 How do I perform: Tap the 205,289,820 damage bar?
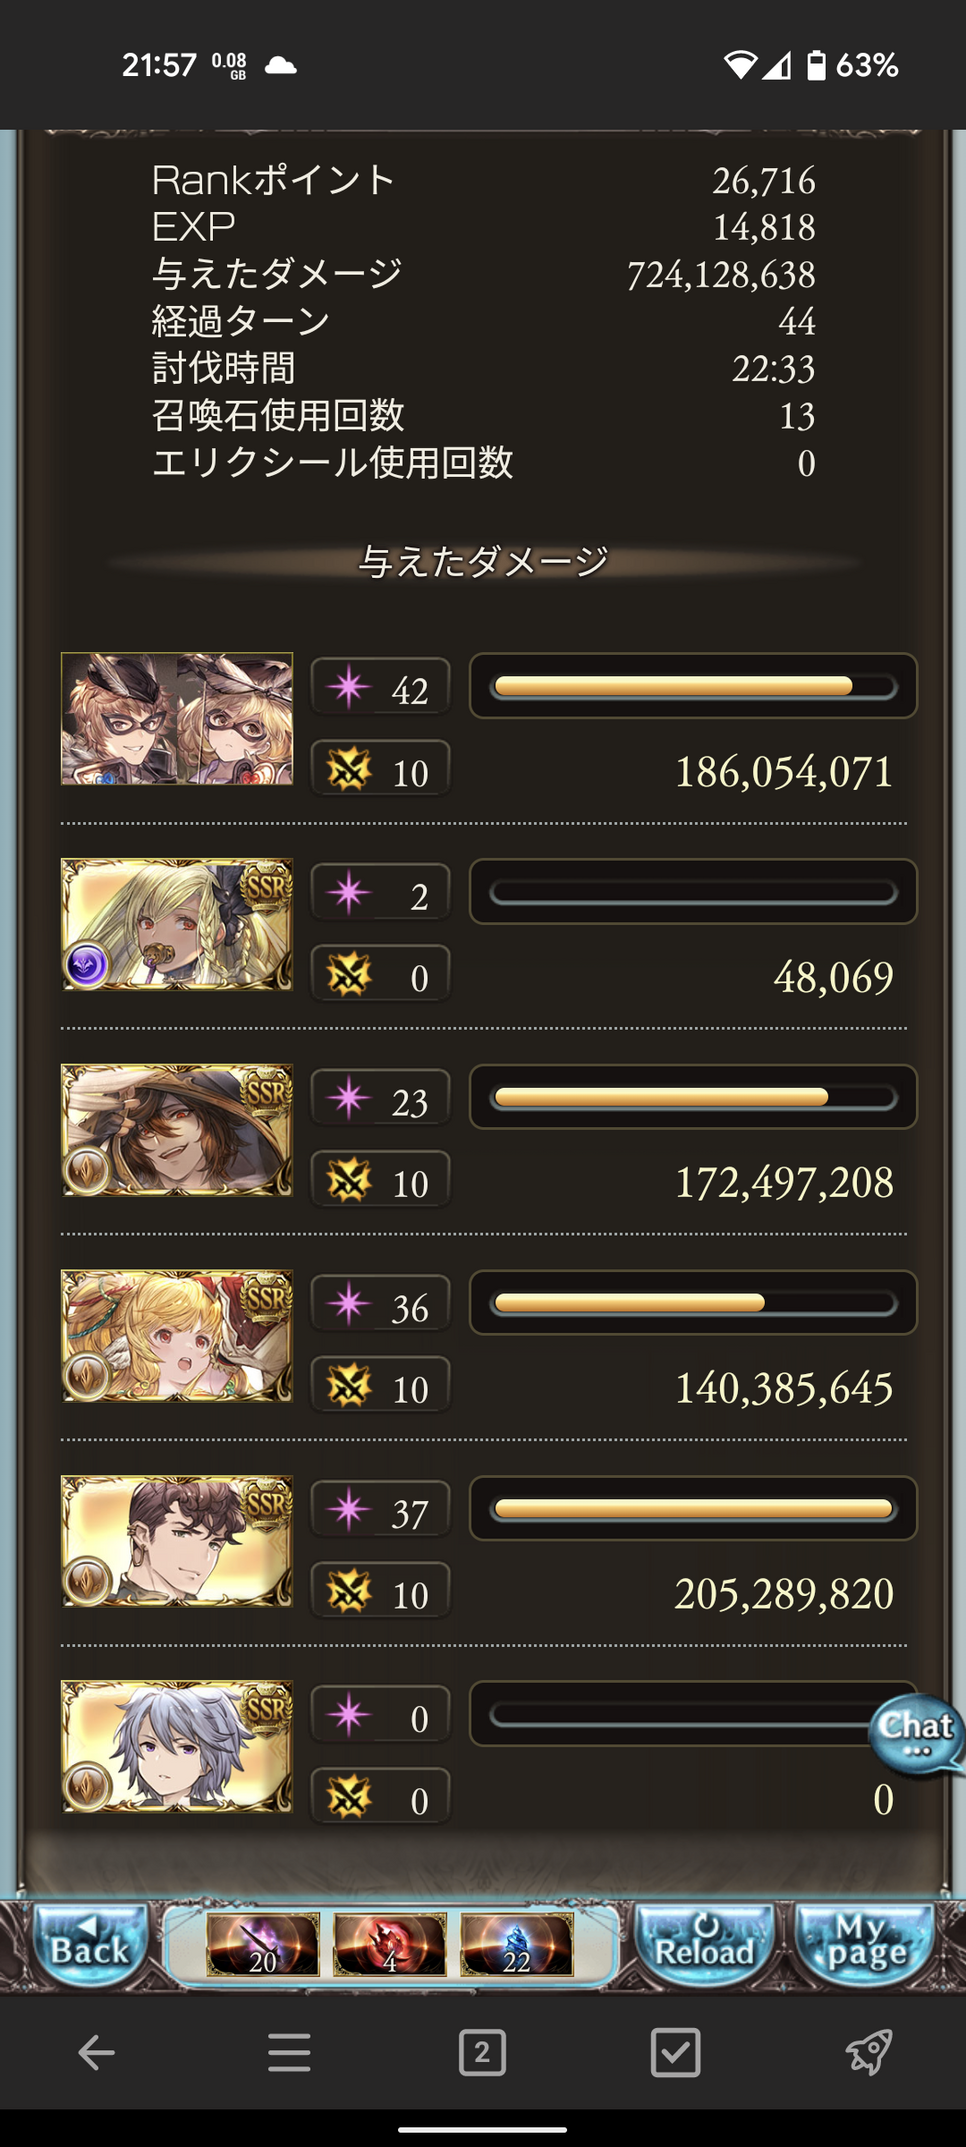(x=693, y=1508)
